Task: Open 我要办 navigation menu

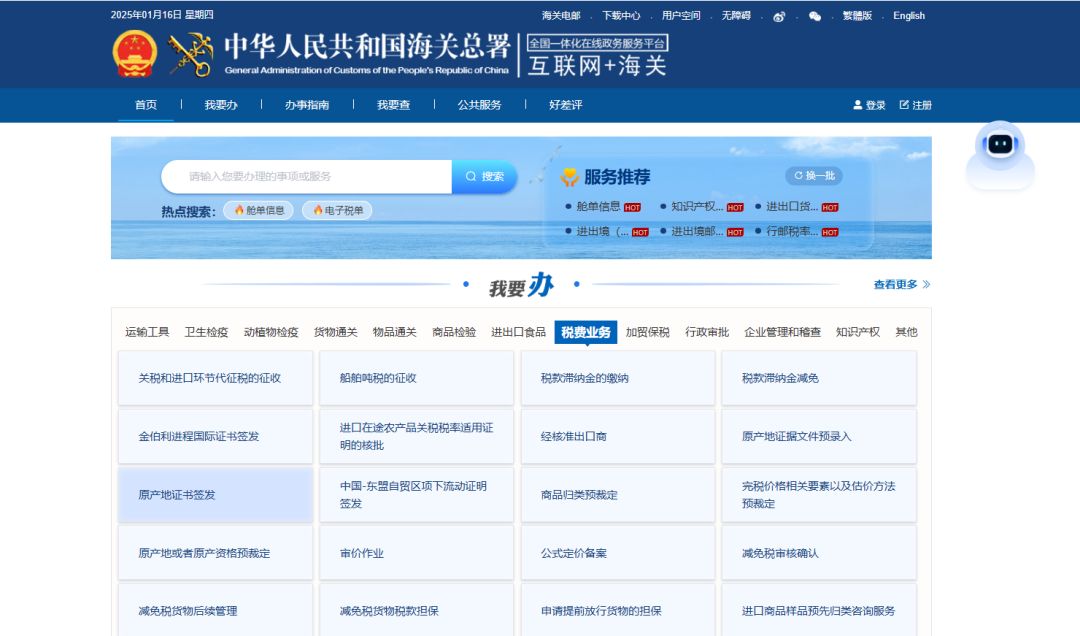Action: (x=221, y=105)
